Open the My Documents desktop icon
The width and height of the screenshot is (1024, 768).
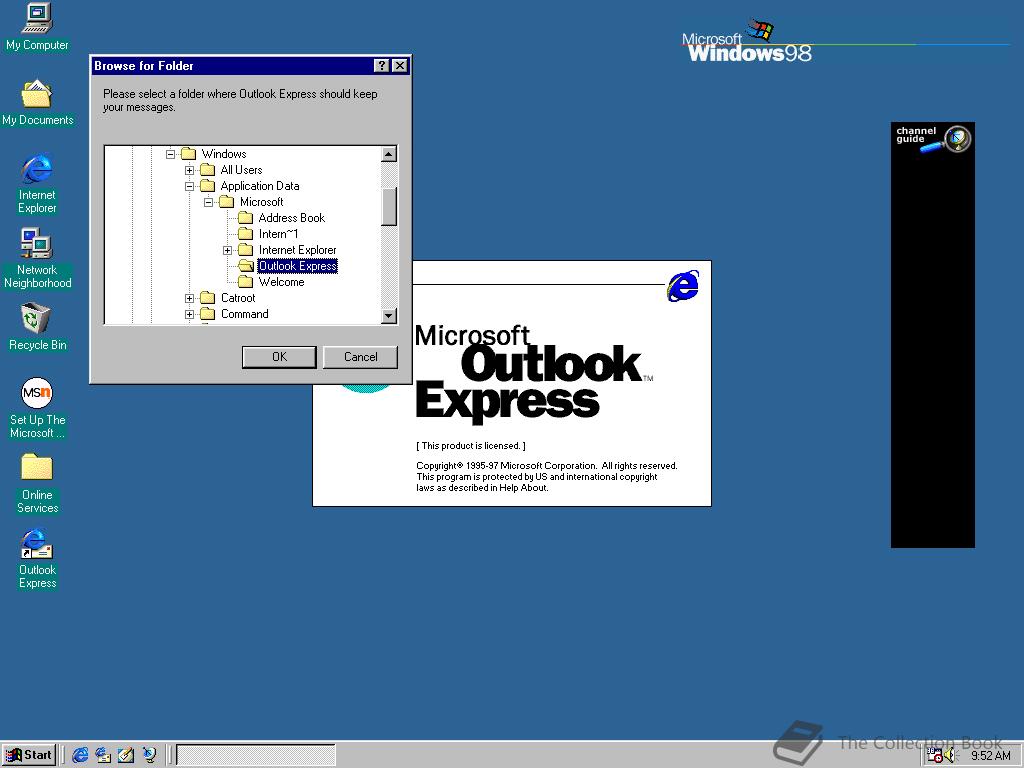[x=37, y=103]
